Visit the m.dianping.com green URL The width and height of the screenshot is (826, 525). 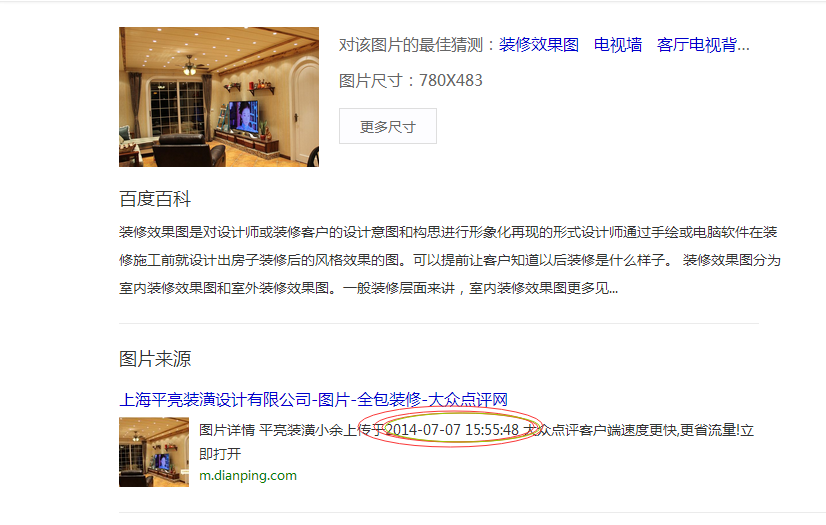click(248, 476)
